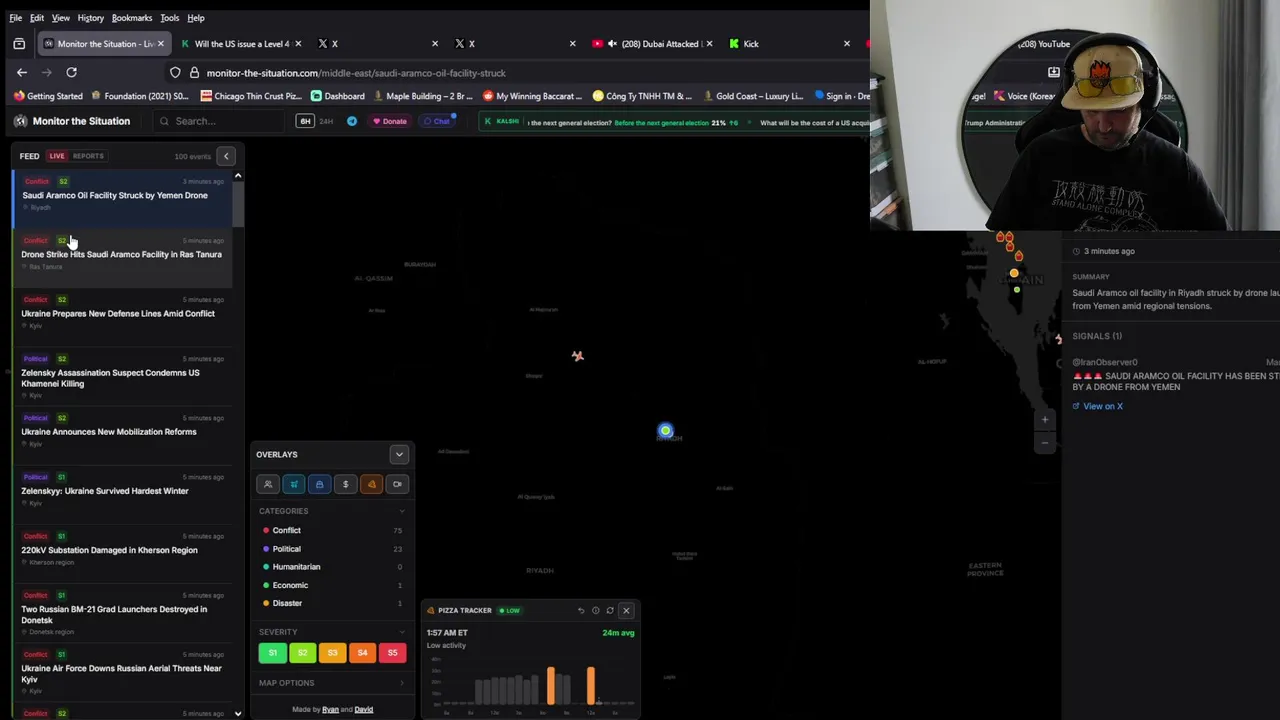This screenshot has height=720, width=1280.
Task: Collapse the Overlays panel chevron
Action: point(399,454)
